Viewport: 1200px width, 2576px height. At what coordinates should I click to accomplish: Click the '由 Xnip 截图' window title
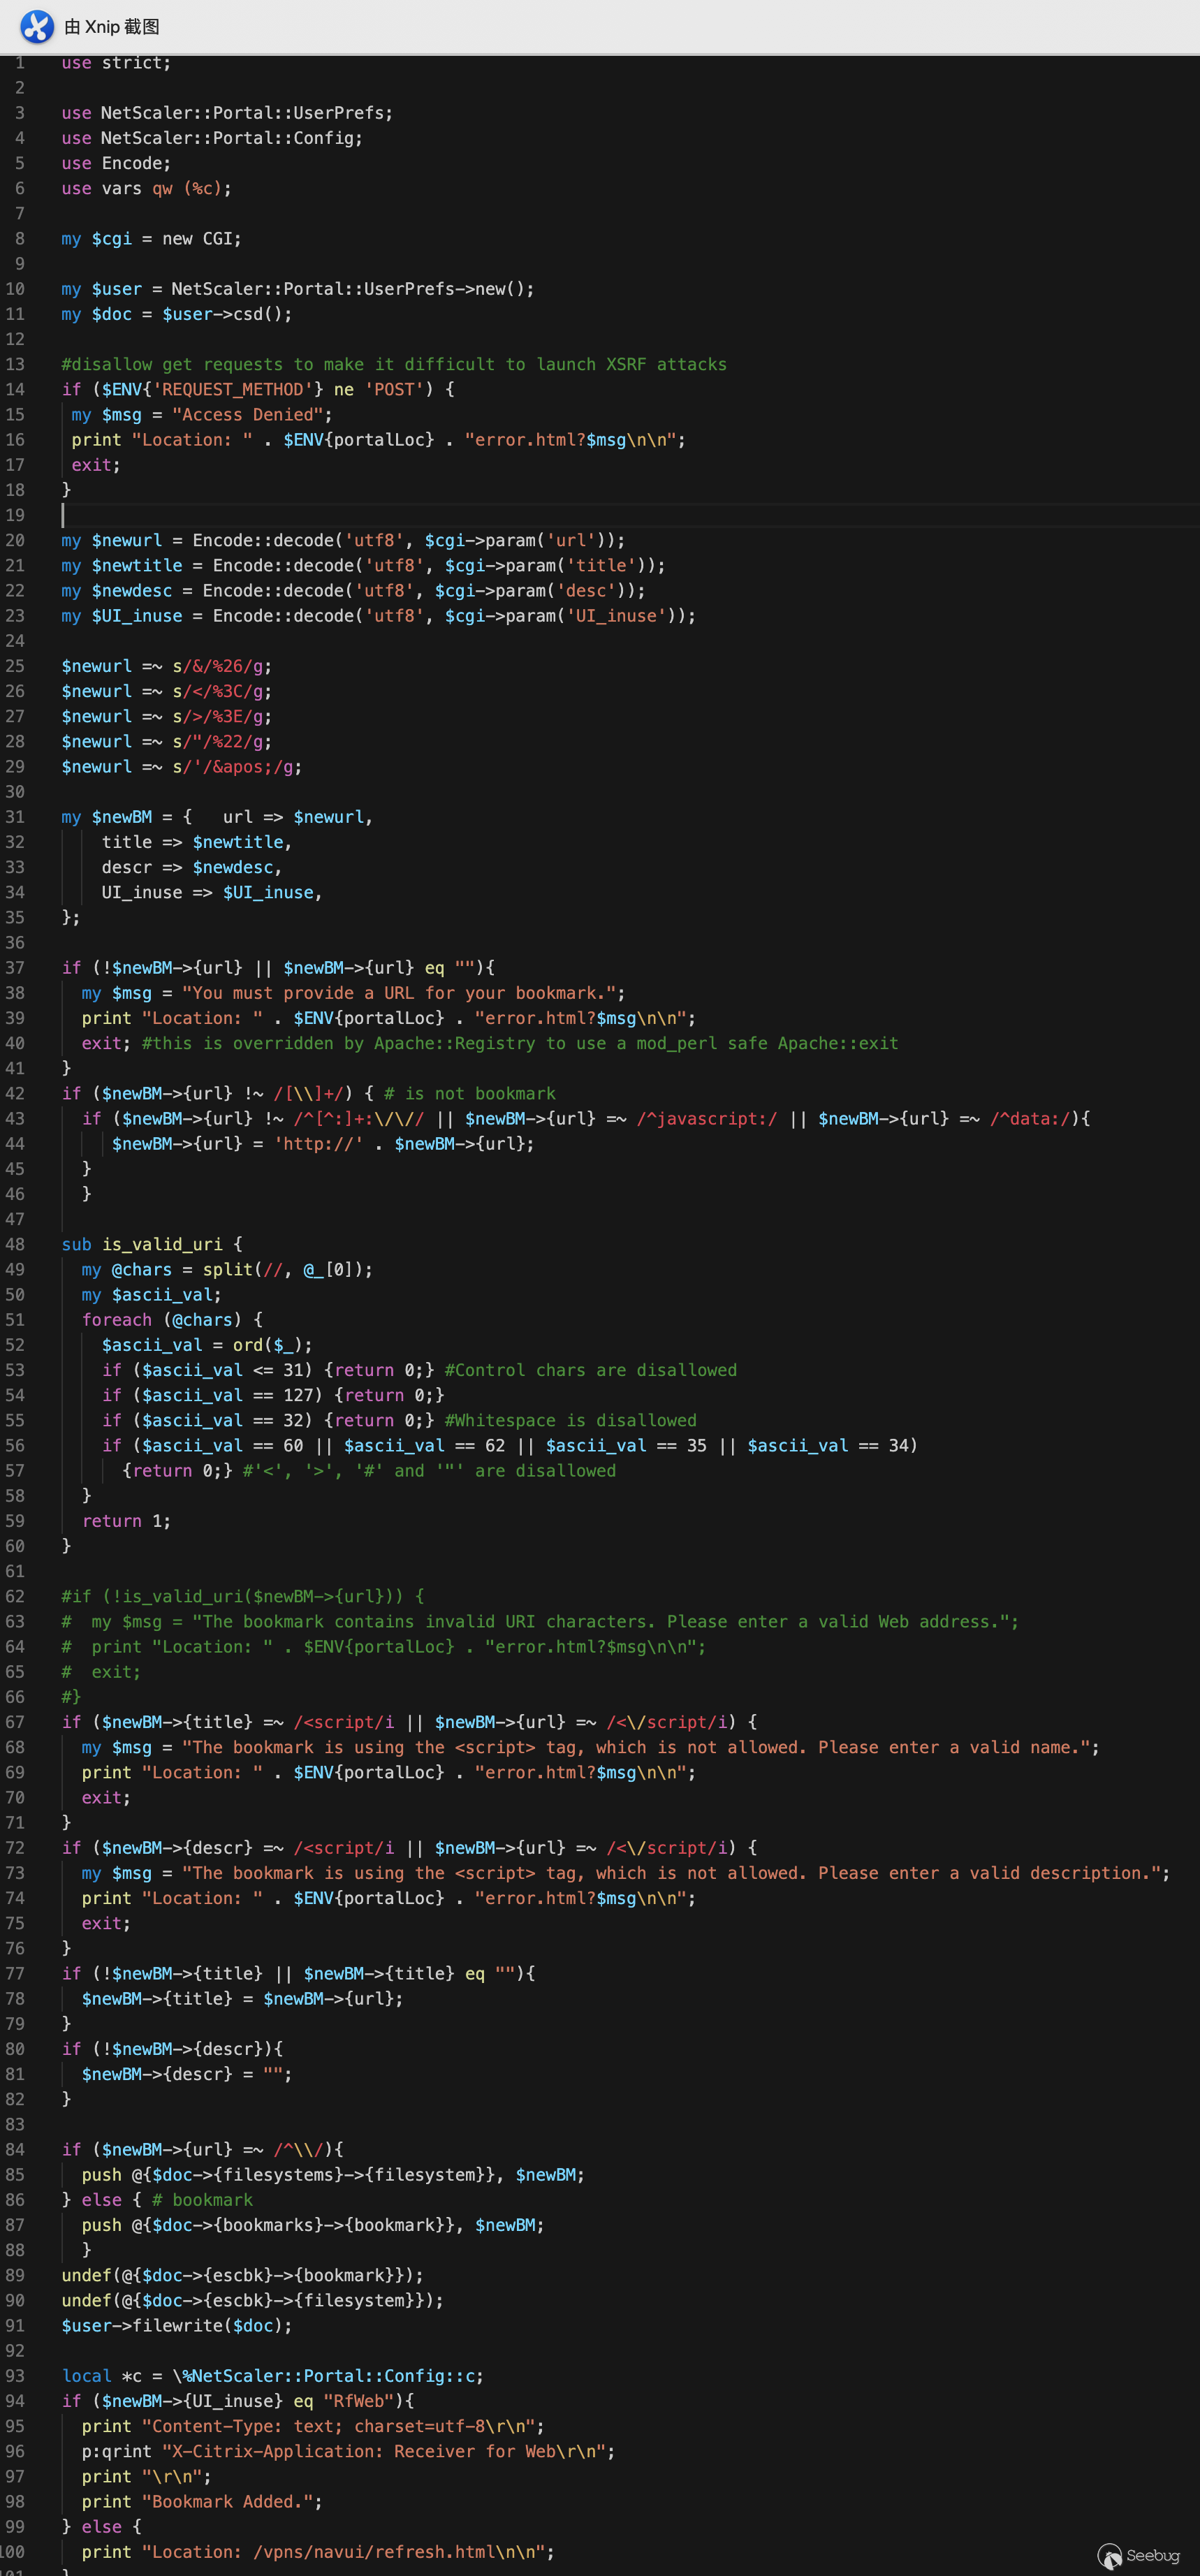coord(112,27)
